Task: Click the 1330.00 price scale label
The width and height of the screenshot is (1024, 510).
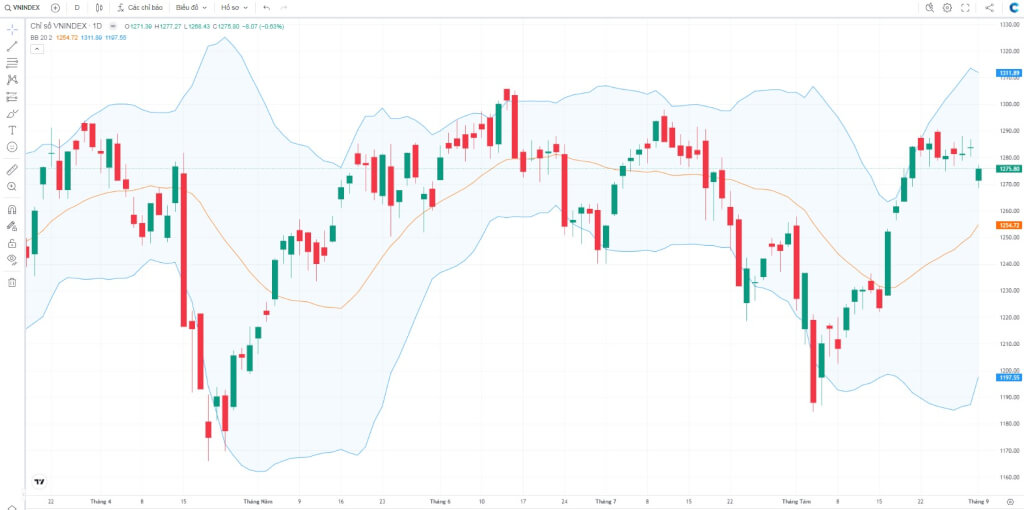Action: click(1009, 25)
